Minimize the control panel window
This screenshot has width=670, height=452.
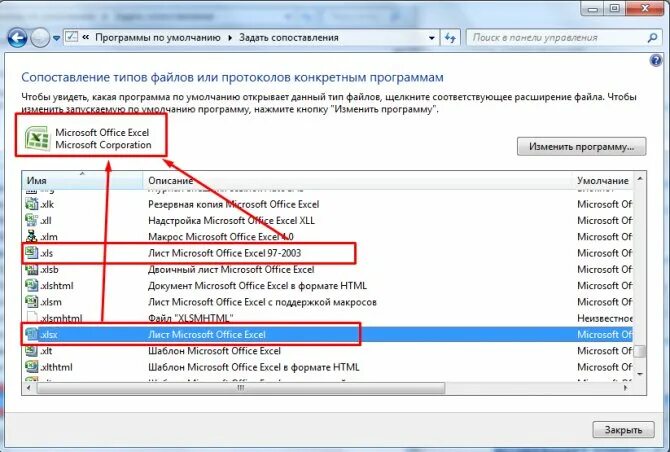(x=593, y=9)
